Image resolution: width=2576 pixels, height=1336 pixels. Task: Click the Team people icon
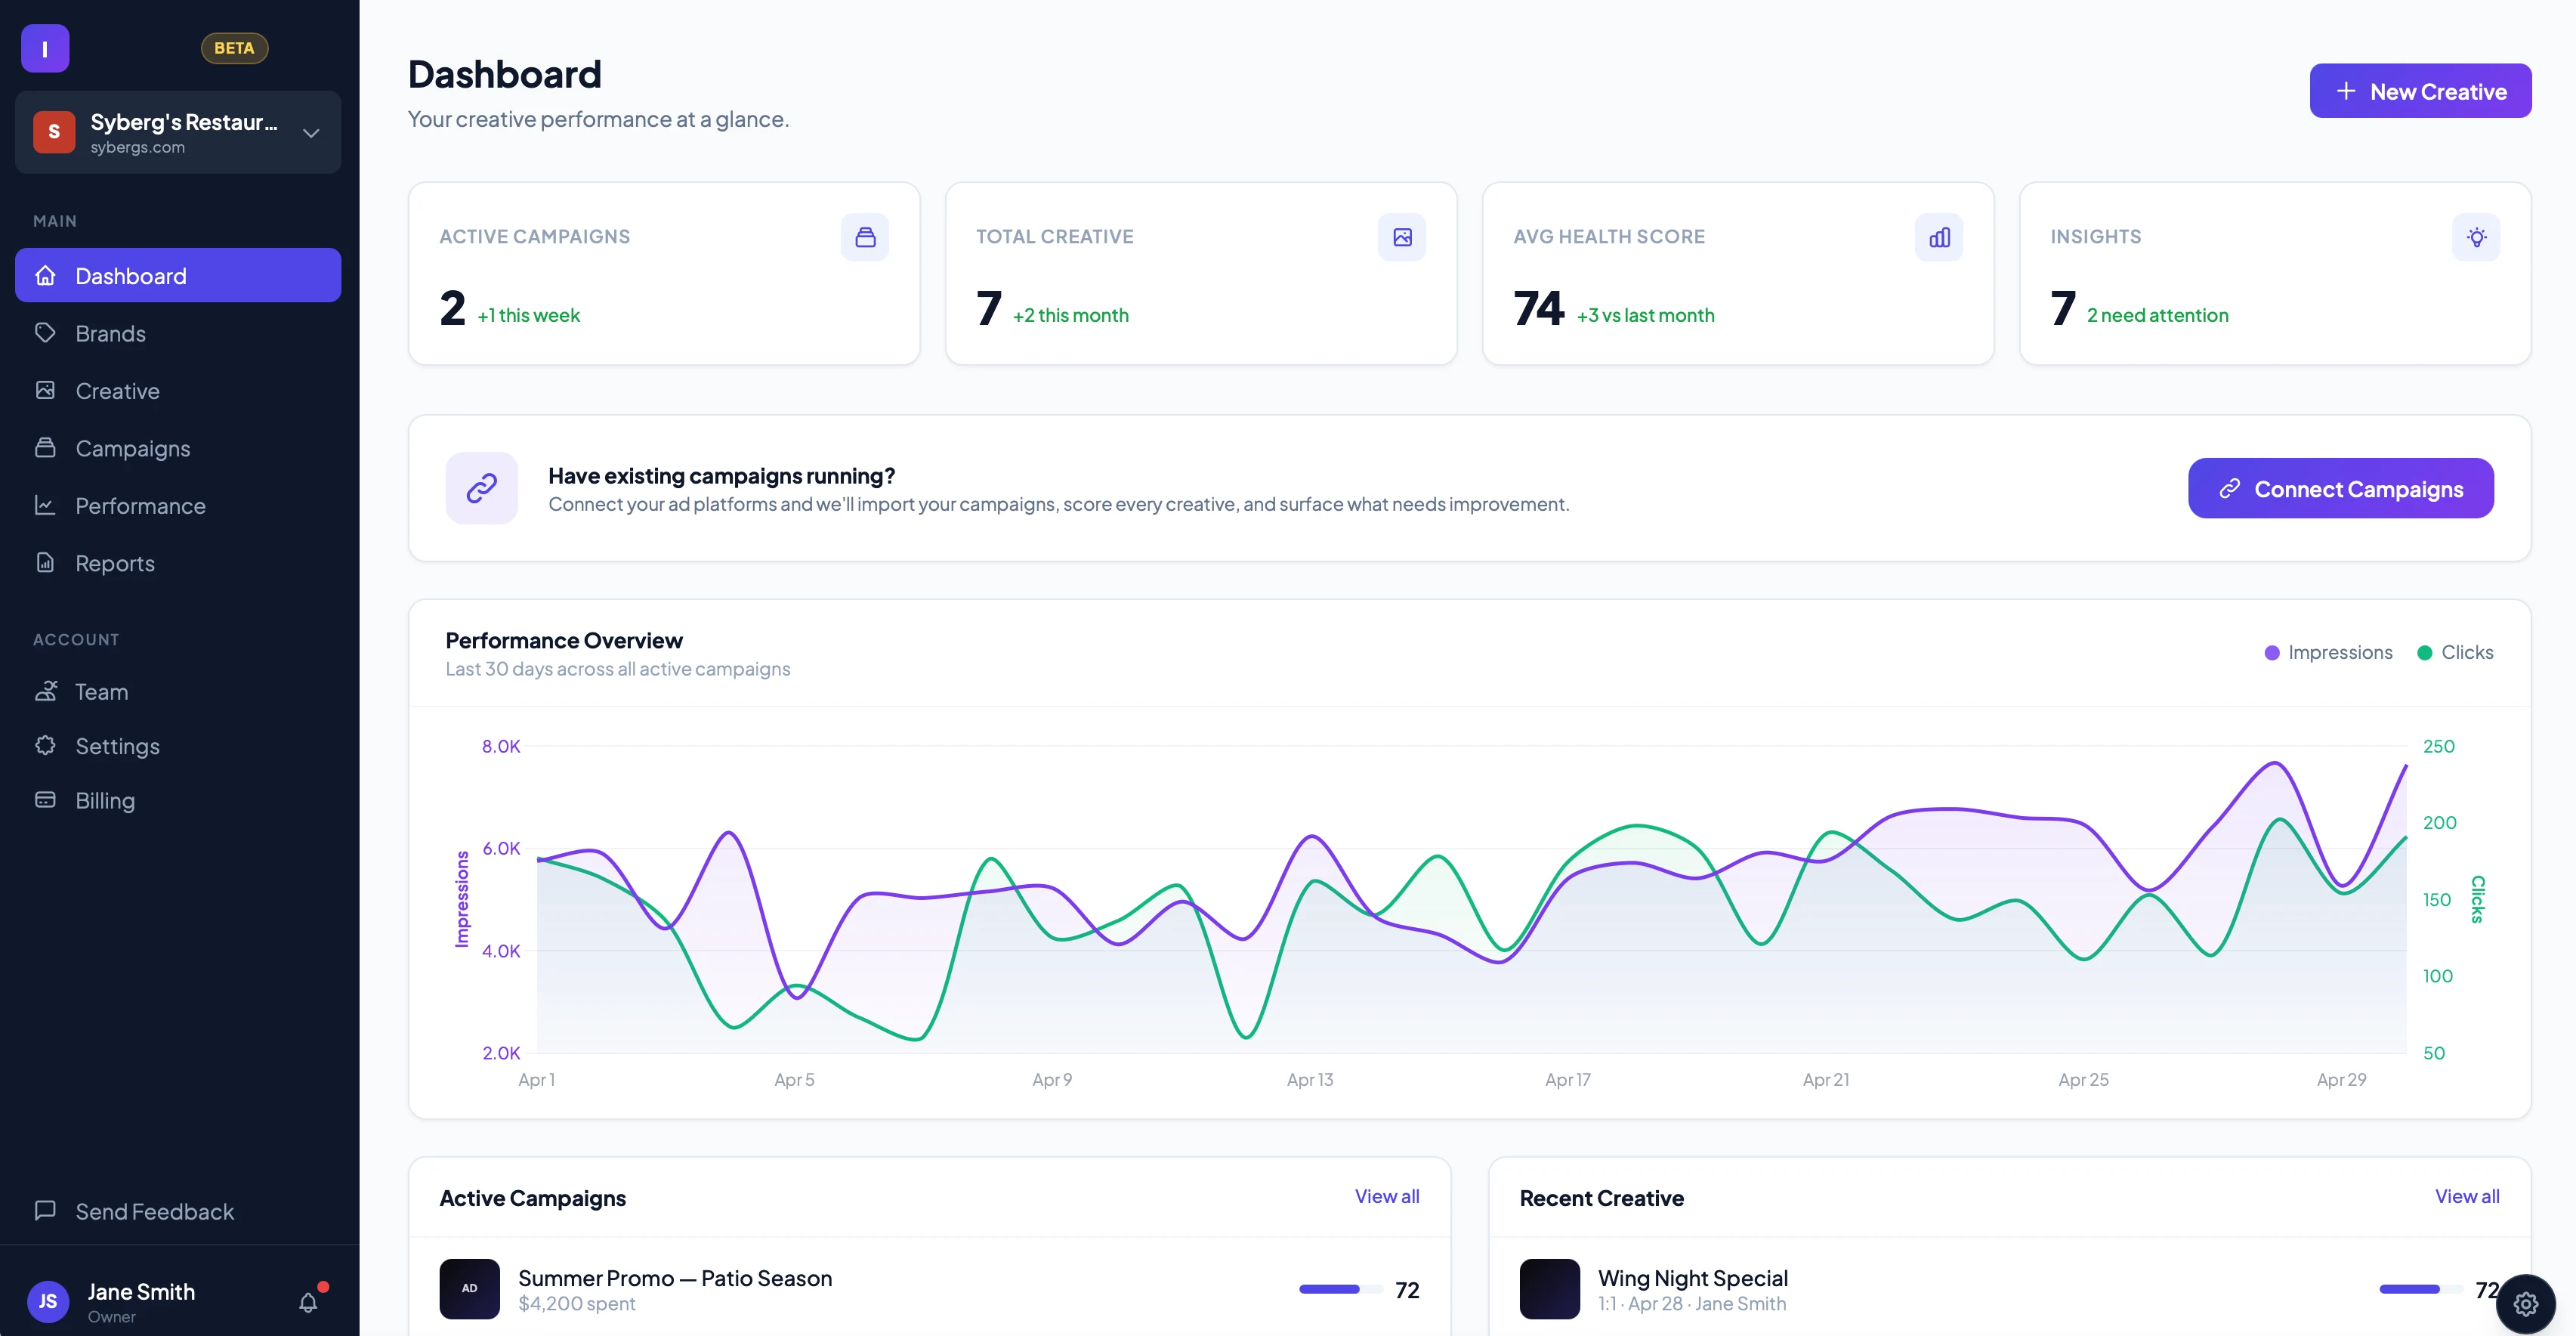coord(45,691)
